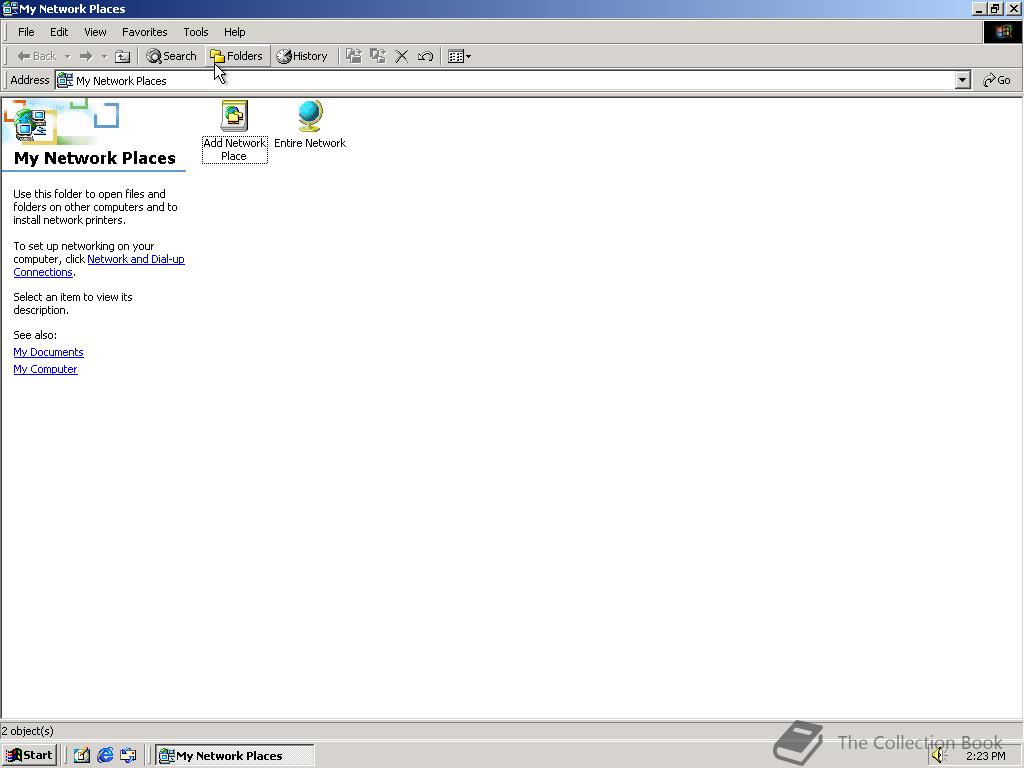Click the Show Desktop quick launch icon
Viewport: 1024px width, 768px height.
coord(82,756)
